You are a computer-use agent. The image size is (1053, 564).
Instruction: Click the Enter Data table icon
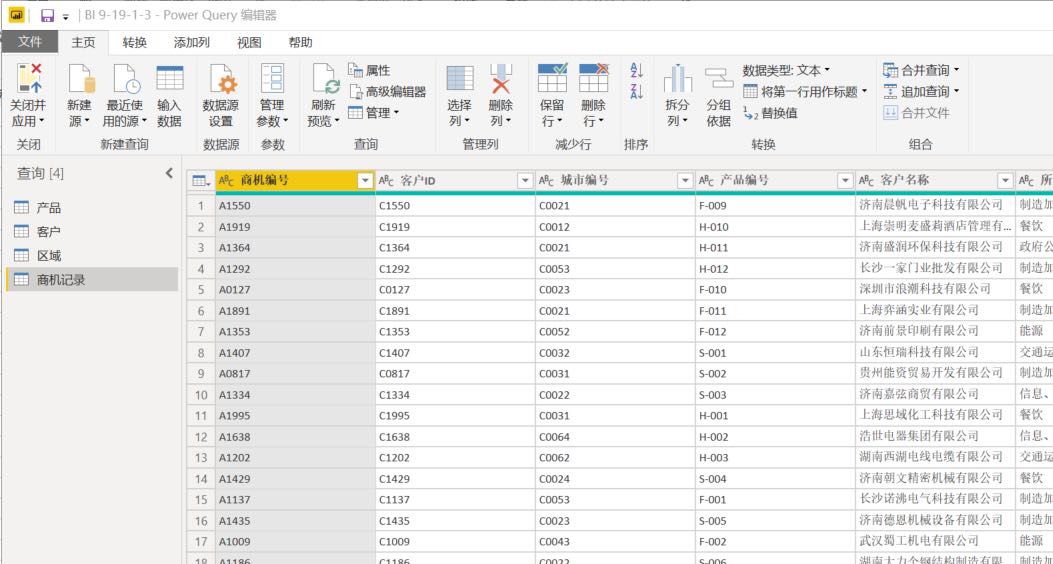click(x=169, y=79)
